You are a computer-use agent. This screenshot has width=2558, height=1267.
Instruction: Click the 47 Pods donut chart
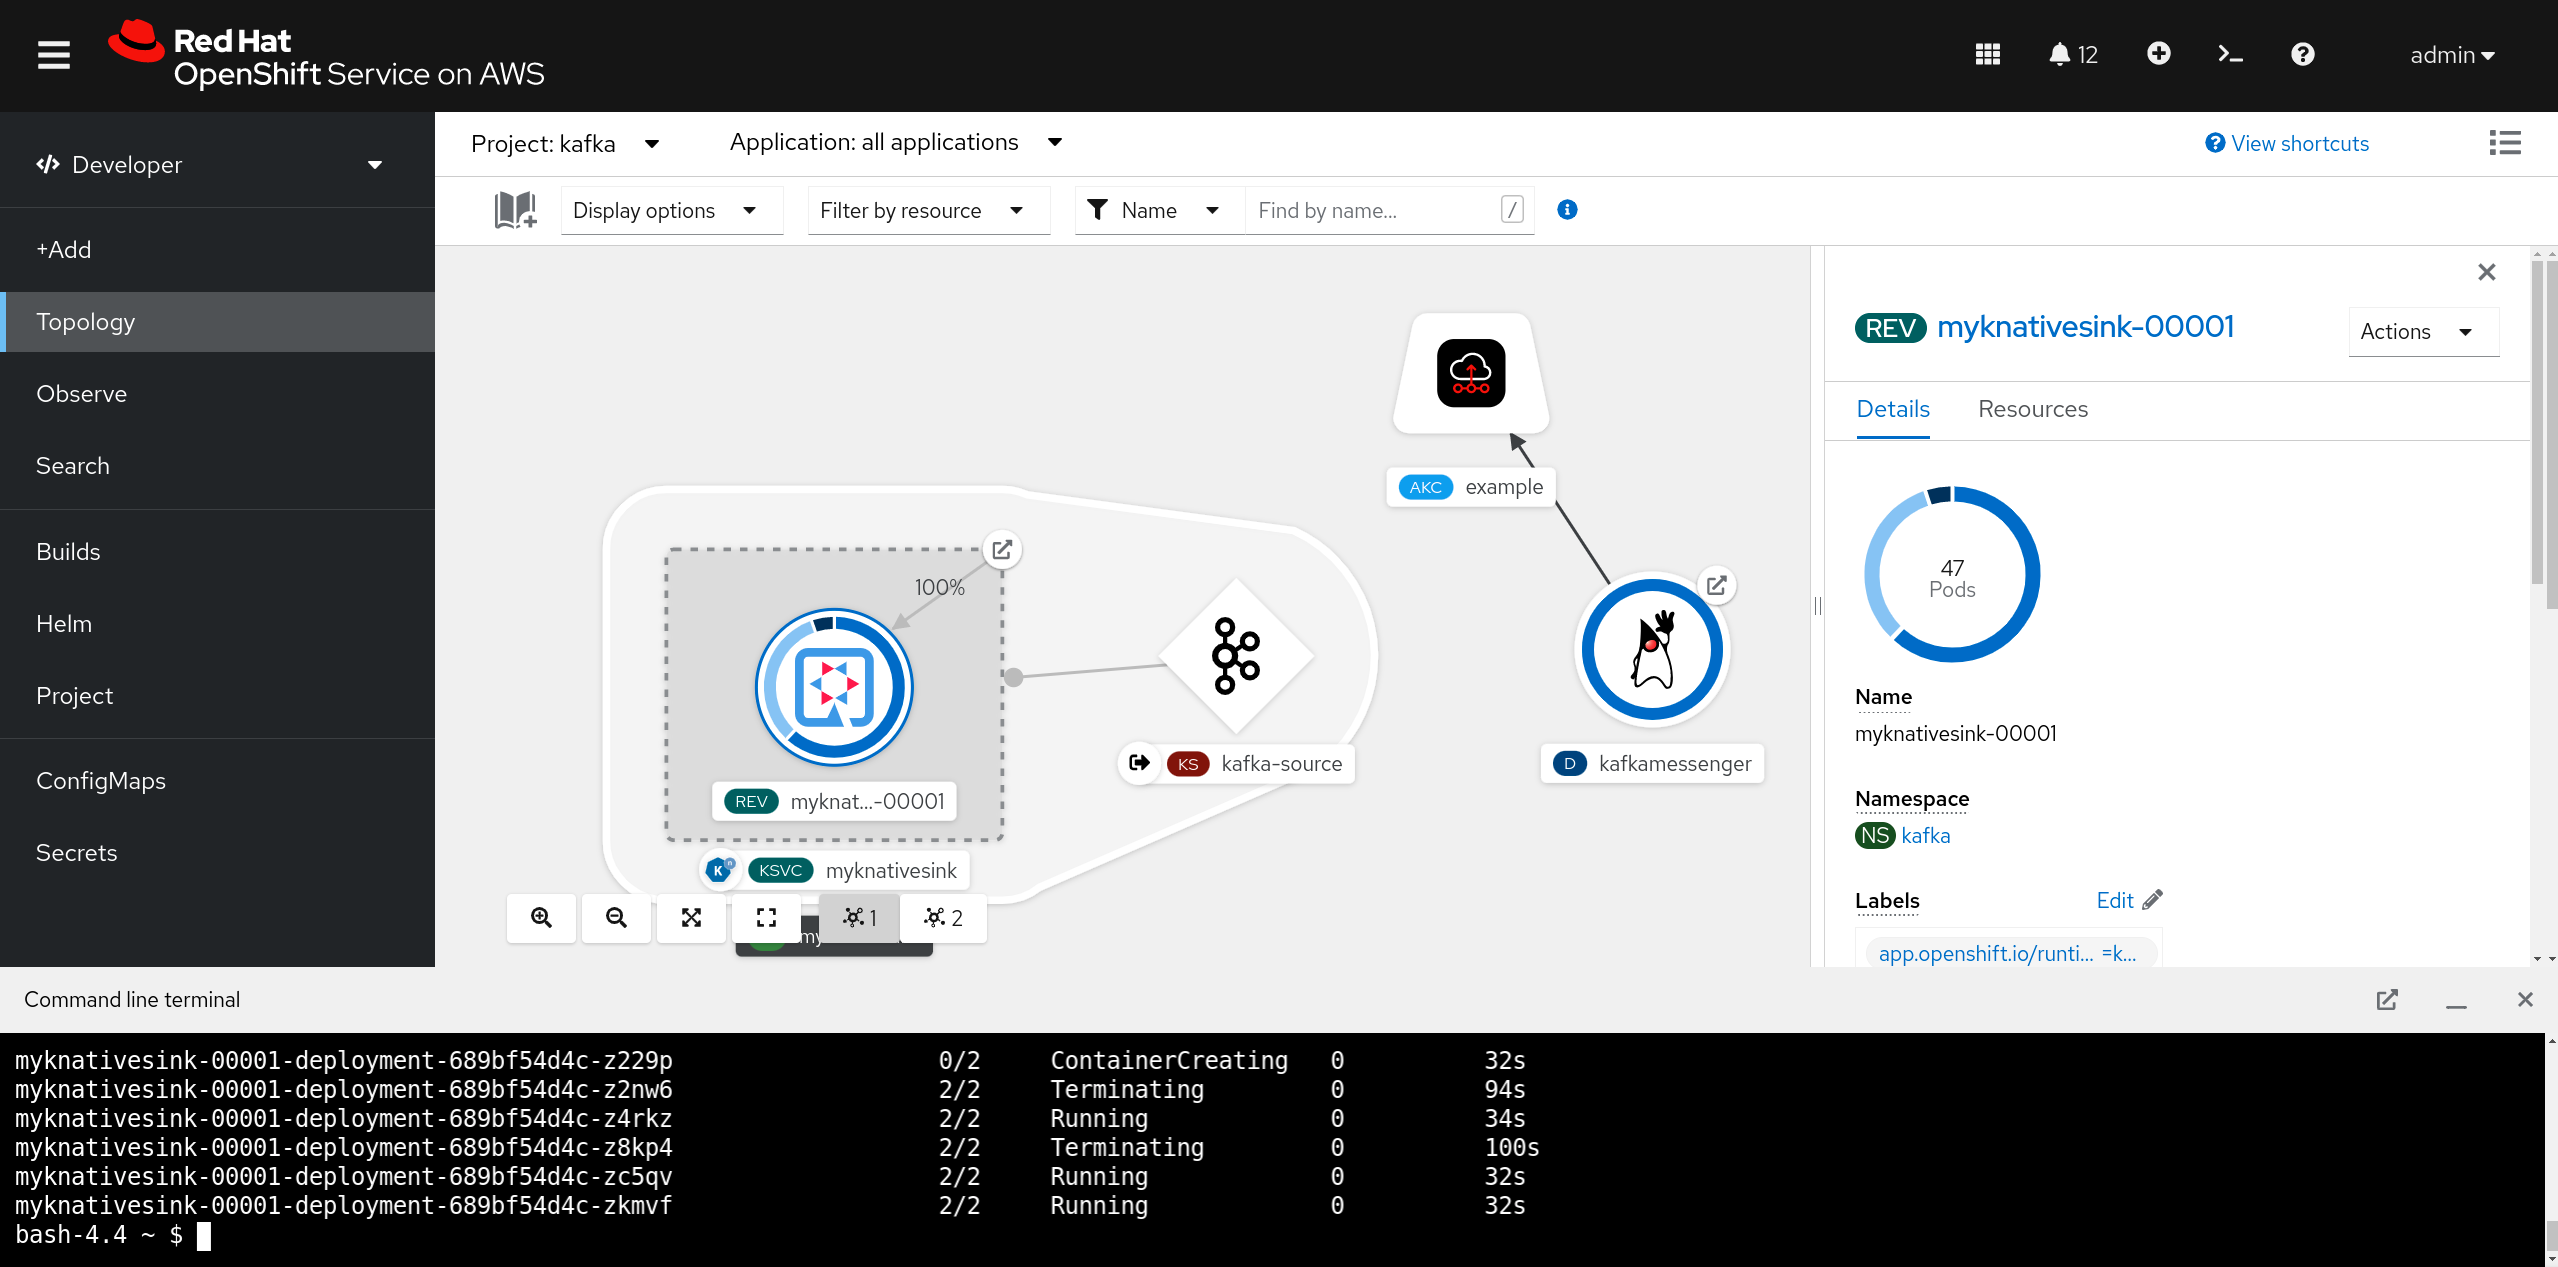coord(1951,576)
